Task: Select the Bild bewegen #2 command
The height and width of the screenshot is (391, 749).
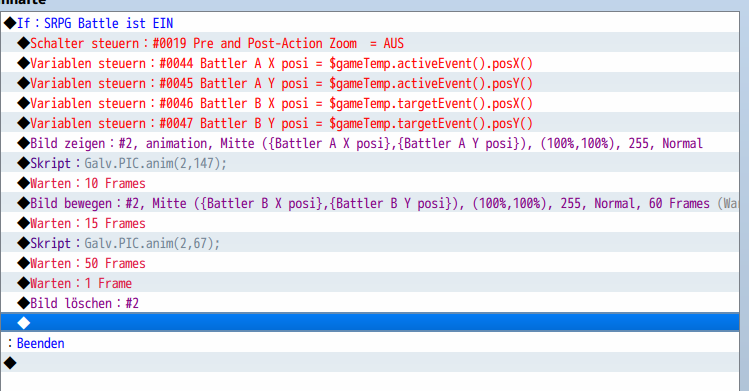Action: click(x=370, y=203)
